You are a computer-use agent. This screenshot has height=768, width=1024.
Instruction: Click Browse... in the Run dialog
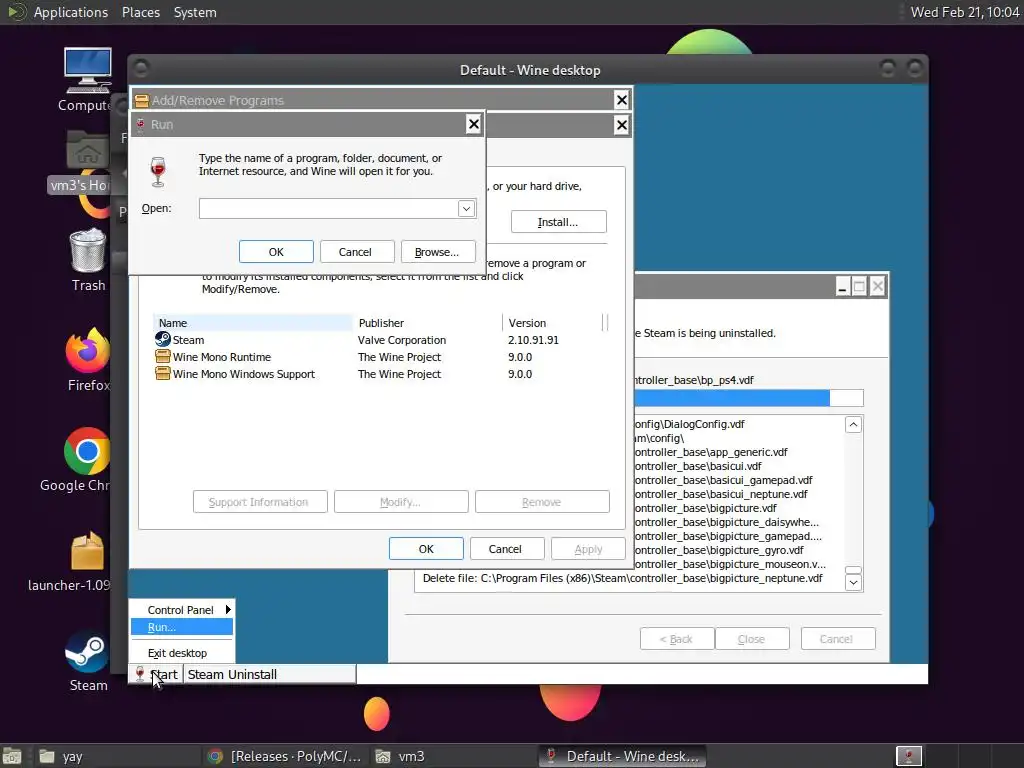pos(437,252)
